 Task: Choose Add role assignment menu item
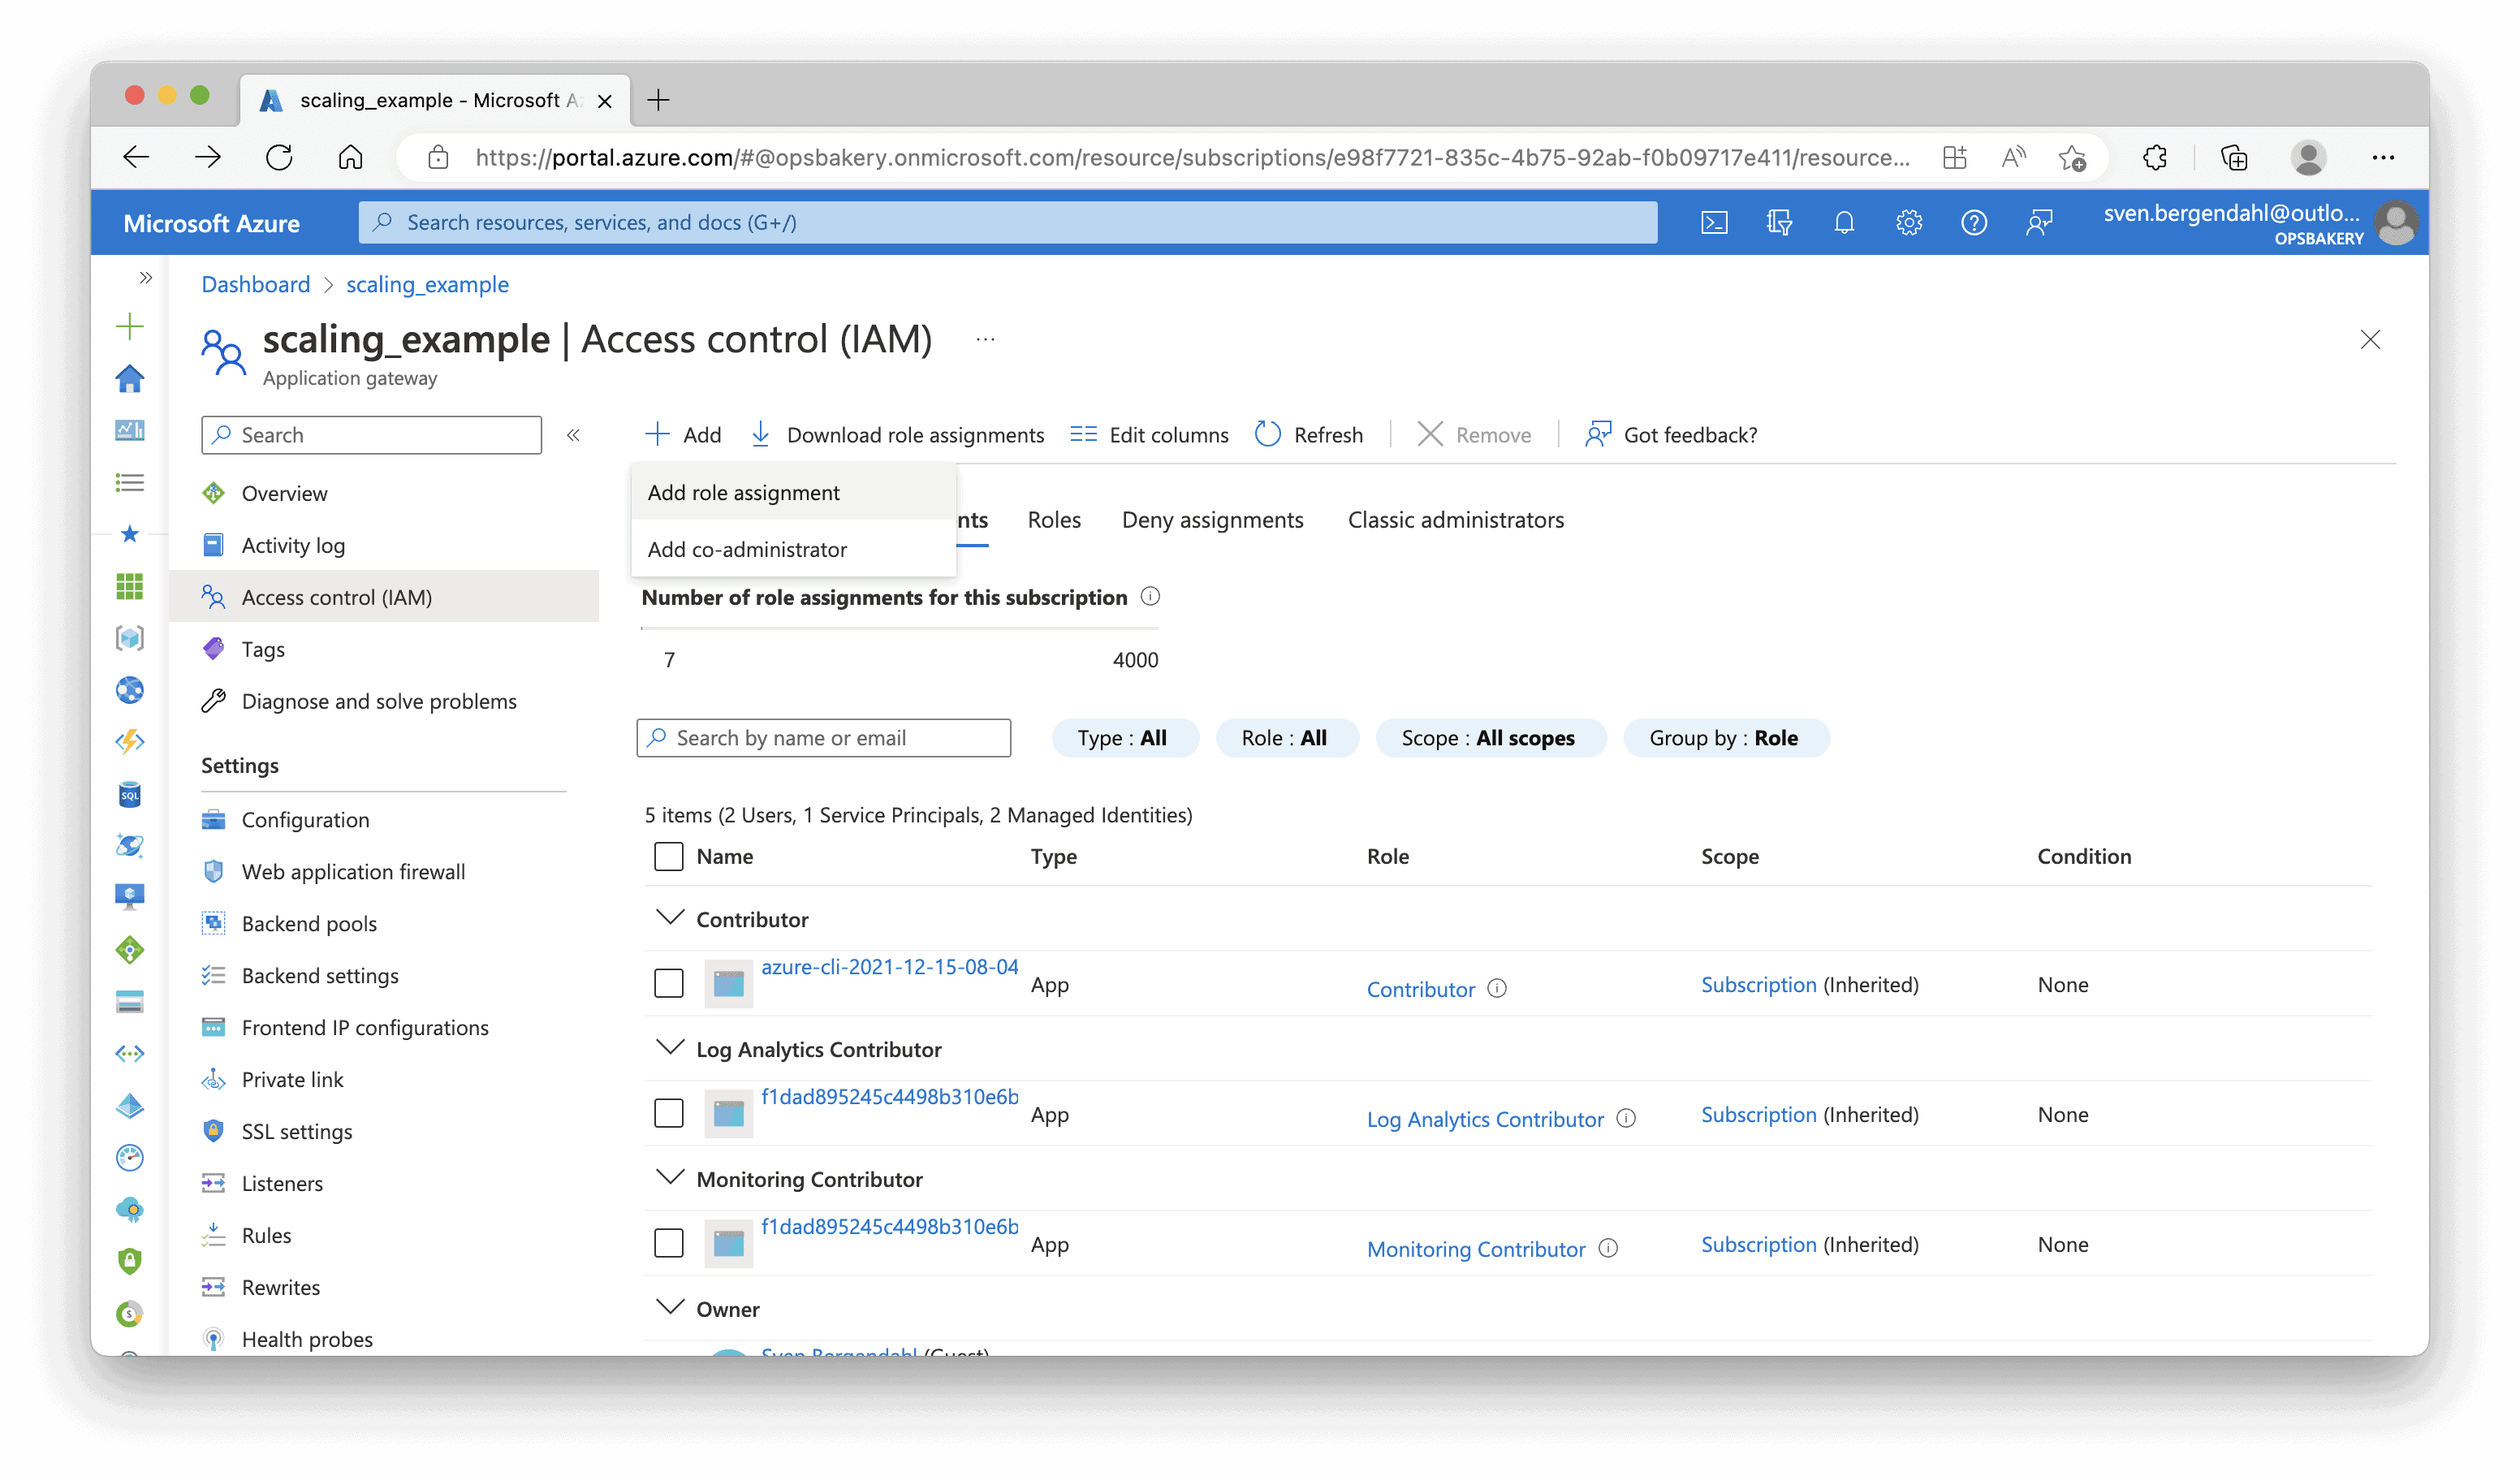click(743, 492)
